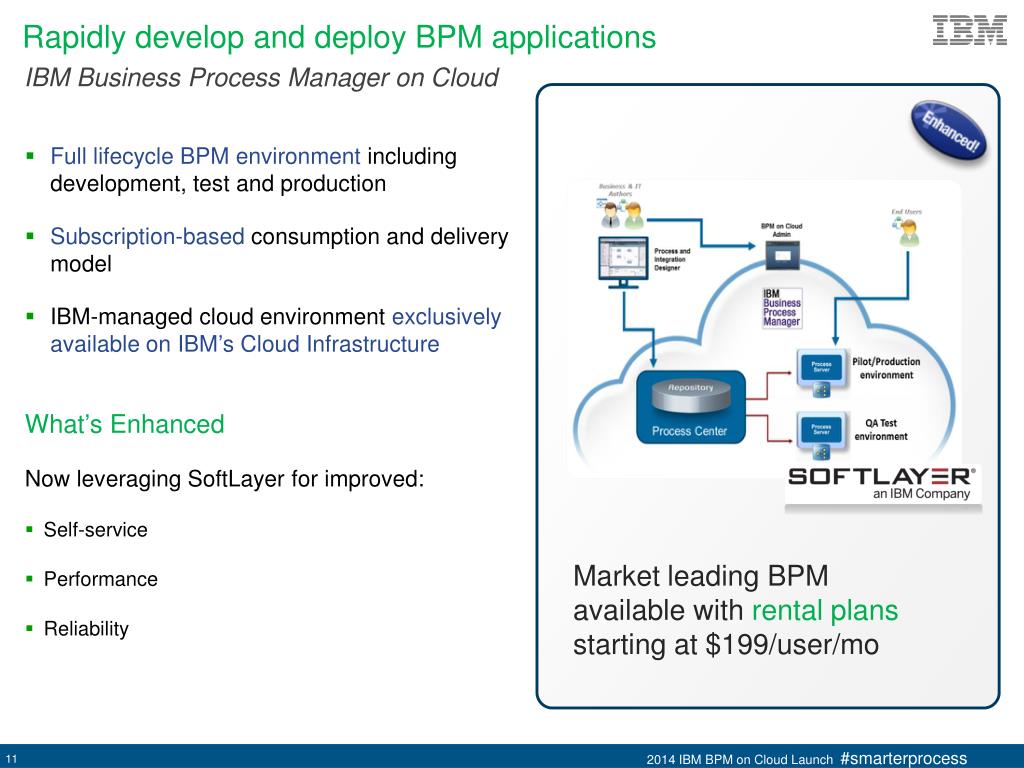Select the End Users person icon
This screenshot has height=768, width=1024.
pos(906,233)
